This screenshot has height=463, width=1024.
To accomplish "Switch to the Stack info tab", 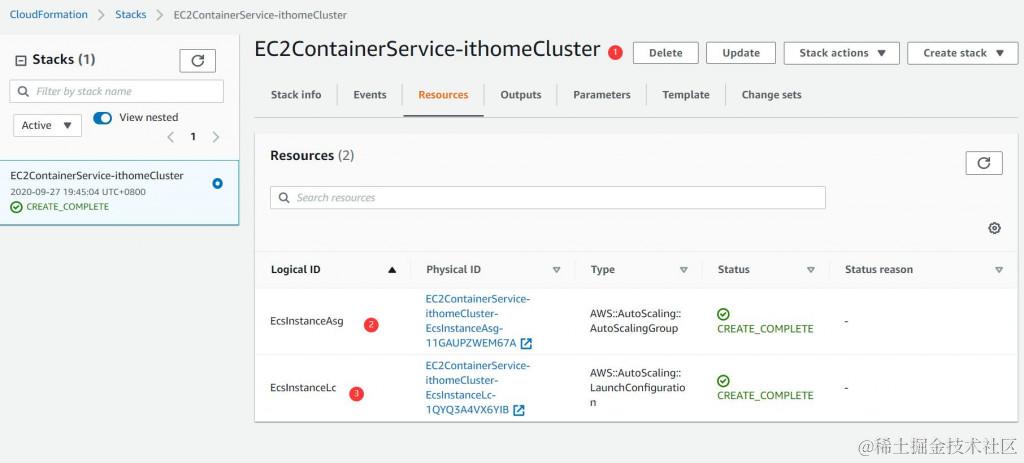I will pyautogui.click(x=296, y=95).
